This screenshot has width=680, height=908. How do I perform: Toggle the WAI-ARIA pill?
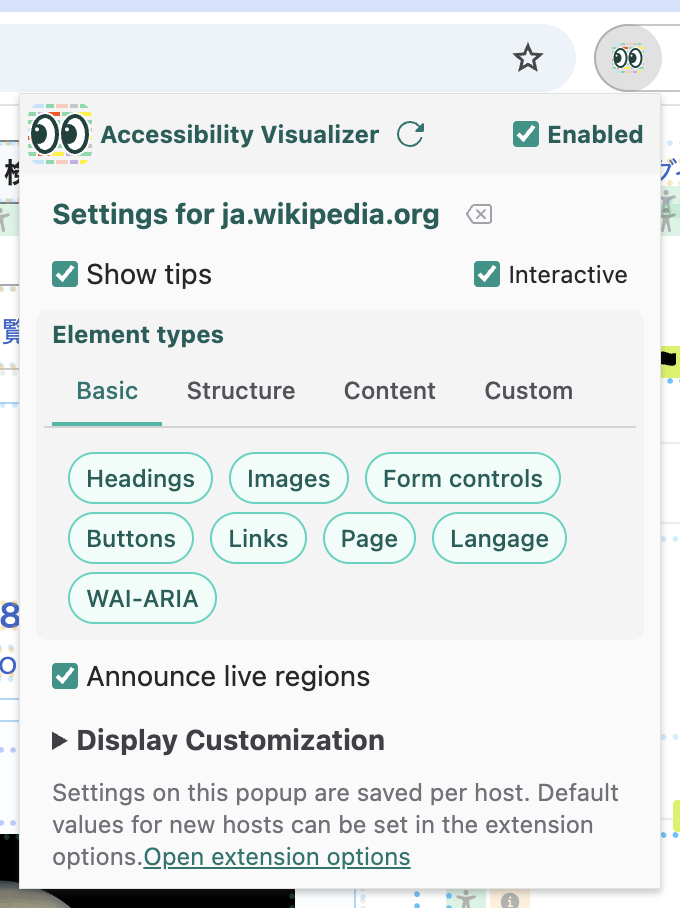pyautogui.click(x=142, y=597)
